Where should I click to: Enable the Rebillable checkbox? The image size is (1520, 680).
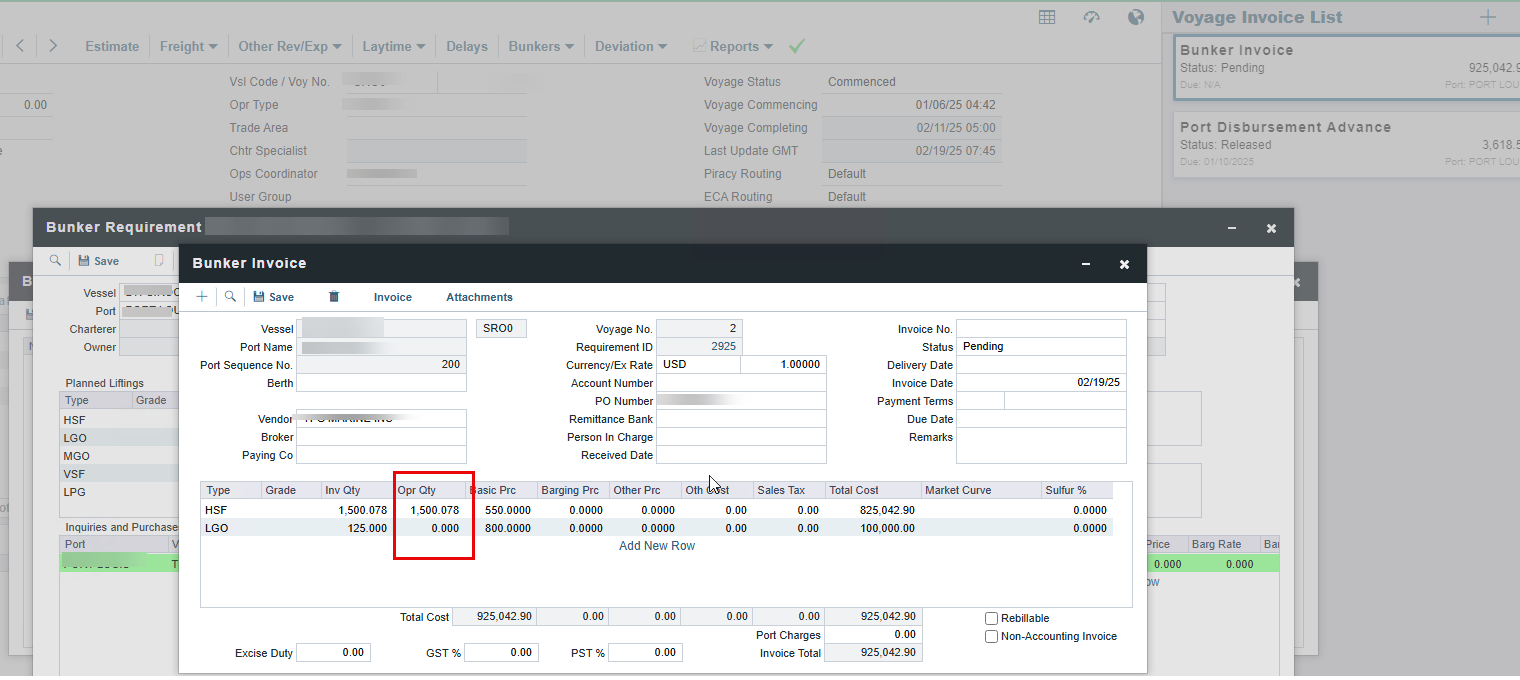coord(991,618)
